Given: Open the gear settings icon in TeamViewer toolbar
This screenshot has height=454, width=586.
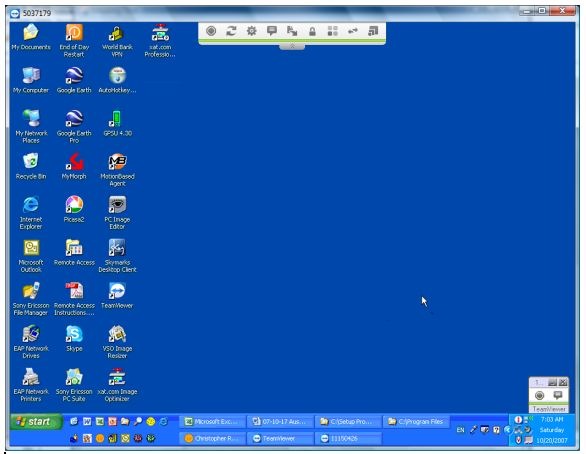Looking at the screenshot, I should pyautogui.click(x=252, y=31).
